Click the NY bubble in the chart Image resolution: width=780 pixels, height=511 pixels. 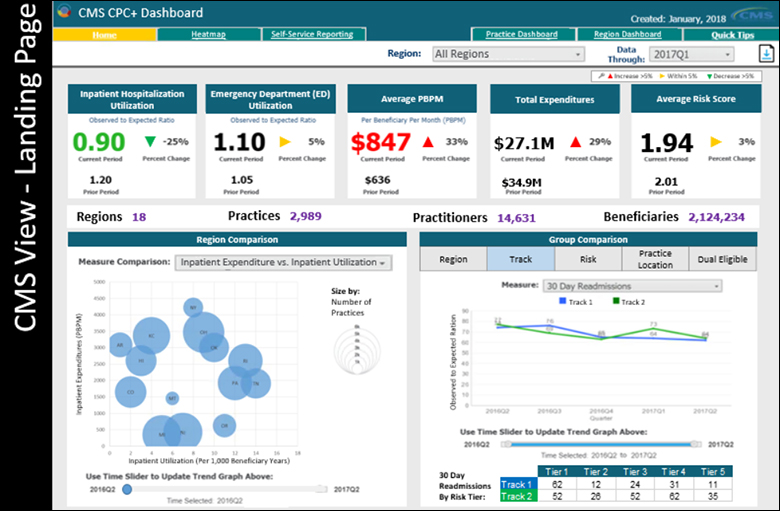click(x=193, y=307)
